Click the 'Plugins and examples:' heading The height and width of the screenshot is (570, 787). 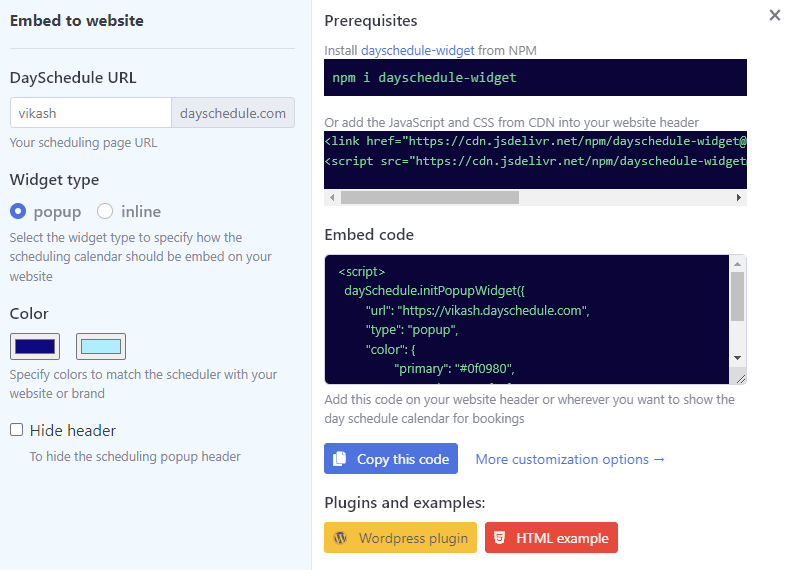coord(405,502)
